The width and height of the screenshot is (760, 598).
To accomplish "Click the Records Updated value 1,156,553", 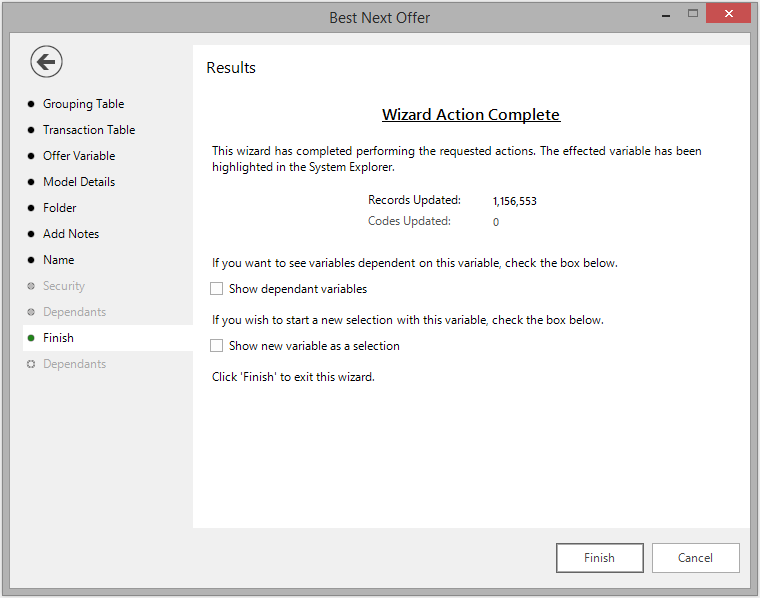I will coord(515,201).
